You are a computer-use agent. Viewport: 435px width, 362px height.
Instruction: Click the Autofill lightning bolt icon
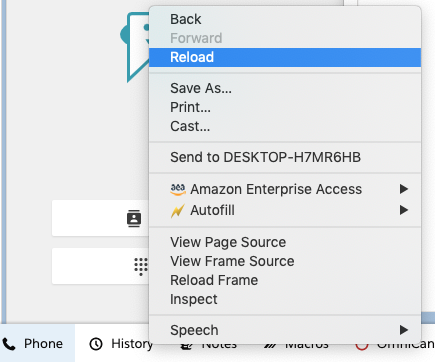pos(178,211)
